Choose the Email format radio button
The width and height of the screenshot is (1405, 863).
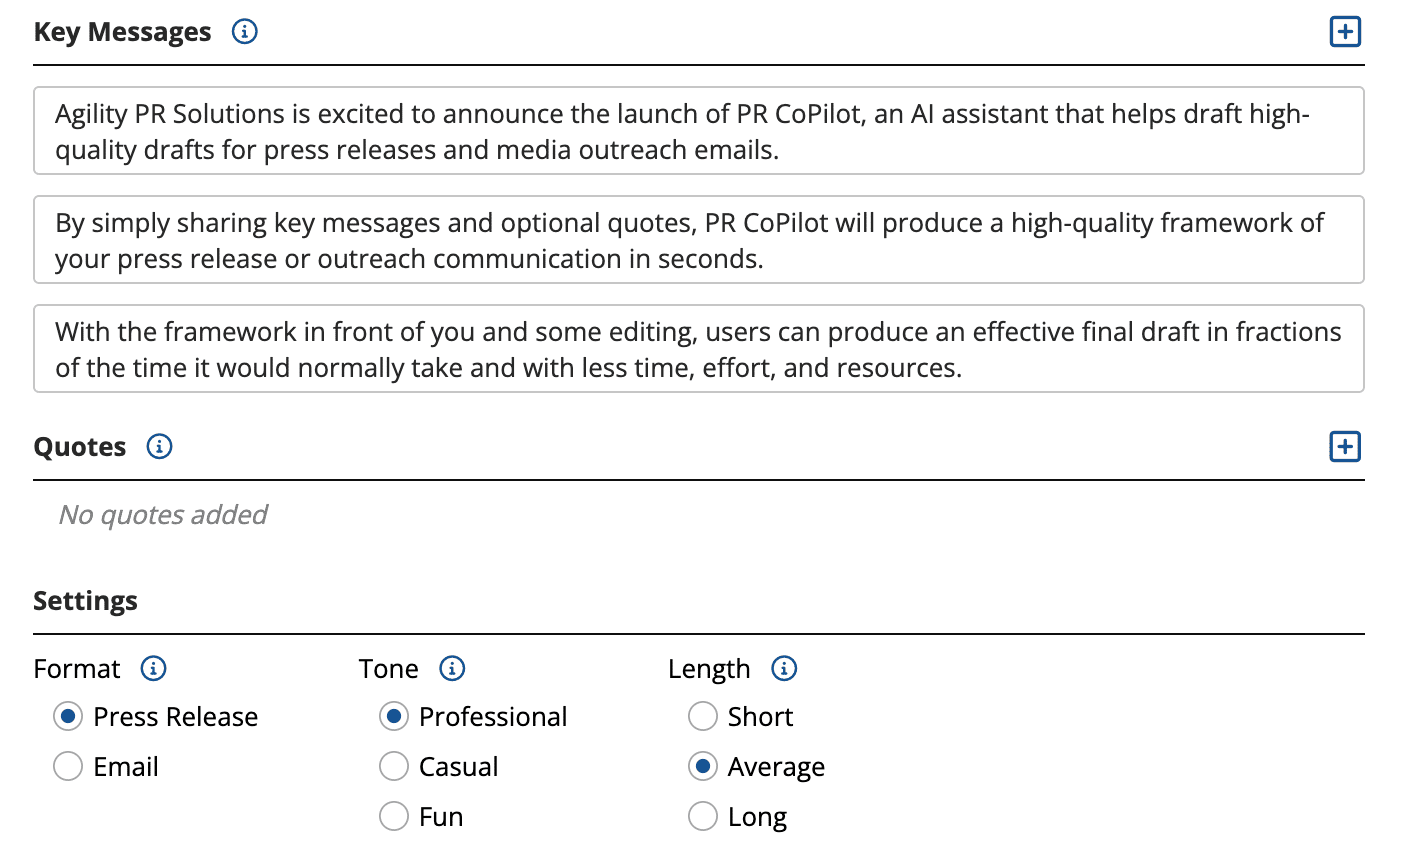pyautogui.click(x=68, y=766)
